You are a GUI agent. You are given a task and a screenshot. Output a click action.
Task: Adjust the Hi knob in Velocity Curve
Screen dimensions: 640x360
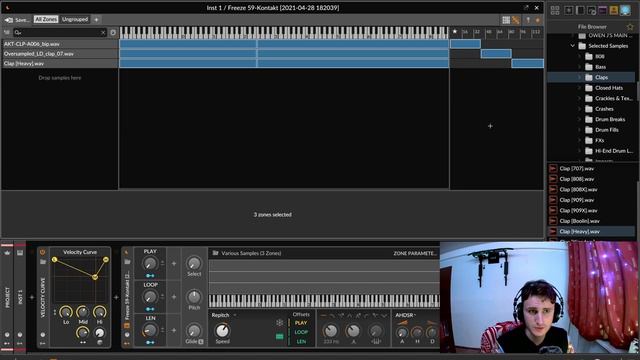click(x=100, y=312)
